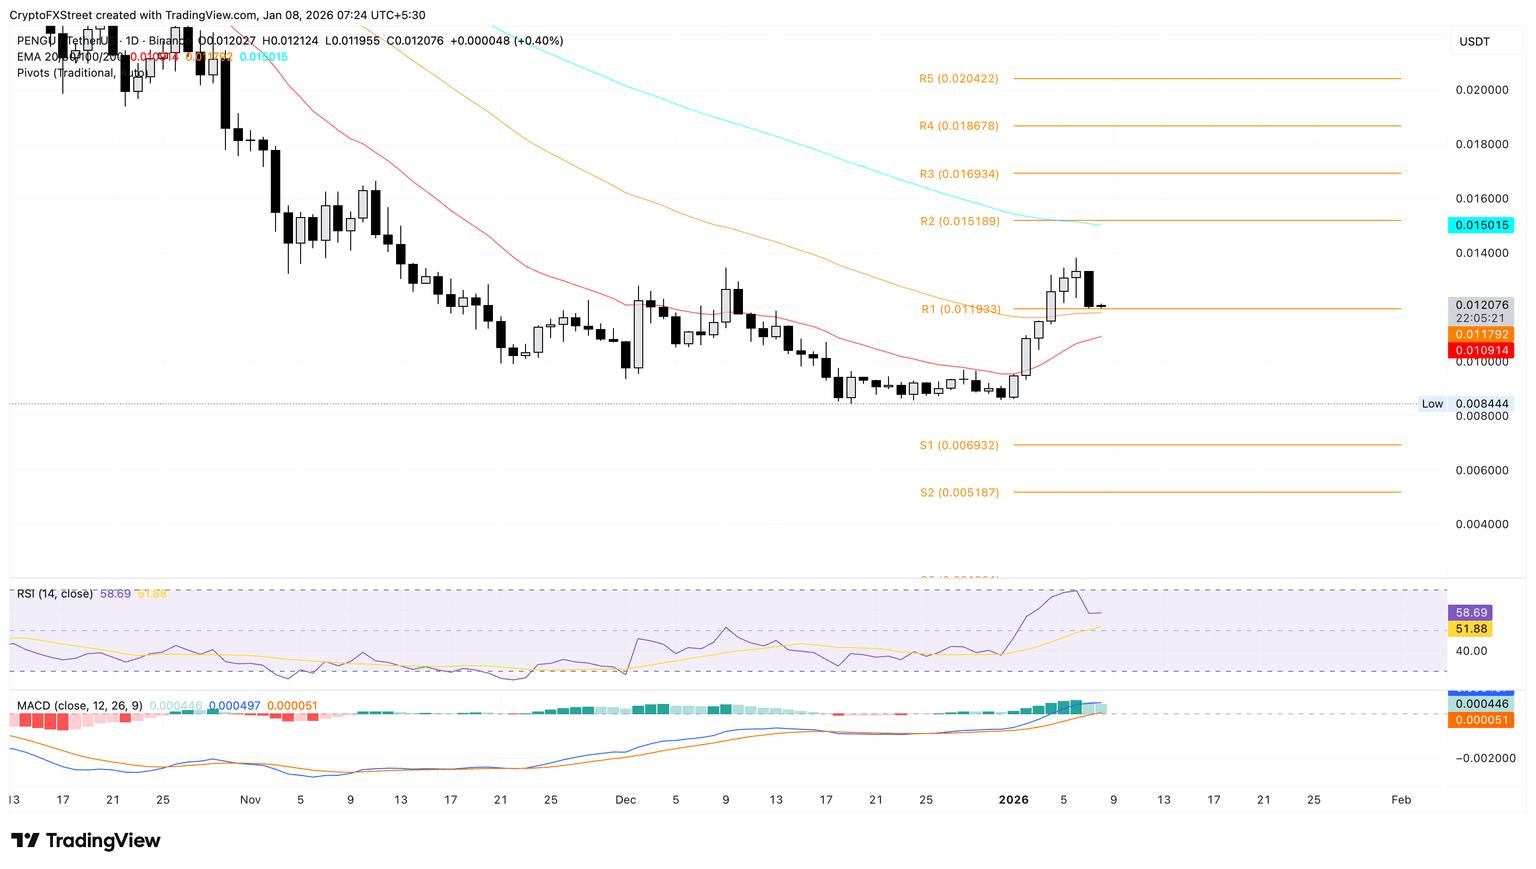The width and height of the screenshot is (1536, 869).
Task: Click the cyan 0.015015 EMA price tag
Action: tap(1480, 226)
